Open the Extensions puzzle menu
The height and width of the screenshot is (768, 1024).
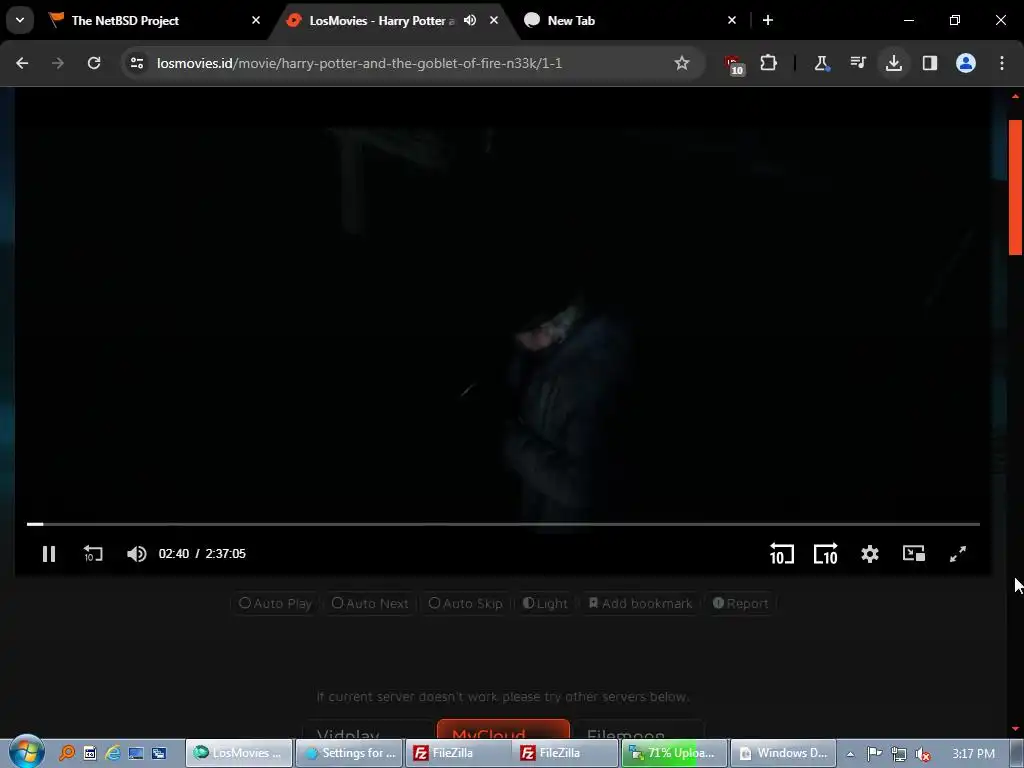tap(769, 63)
